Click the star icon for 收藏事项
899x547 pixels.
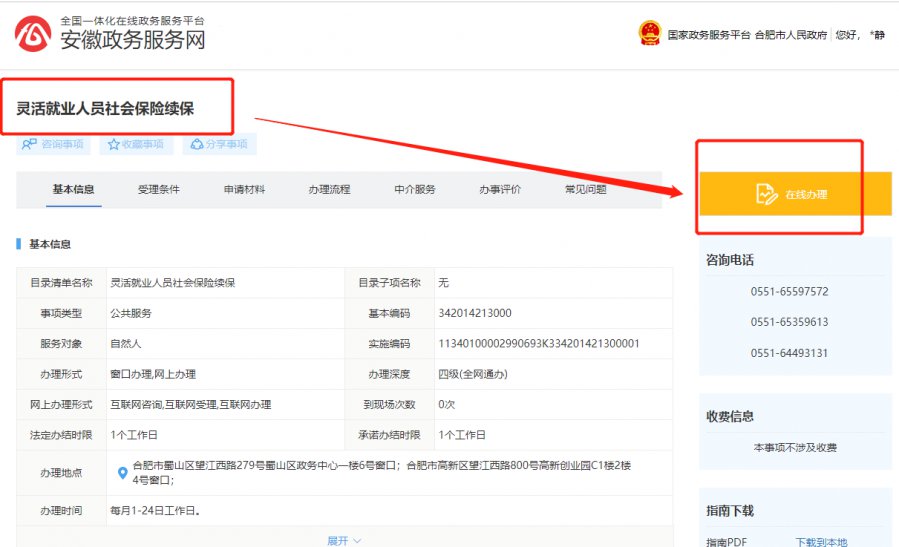click(x=114, y=144)
